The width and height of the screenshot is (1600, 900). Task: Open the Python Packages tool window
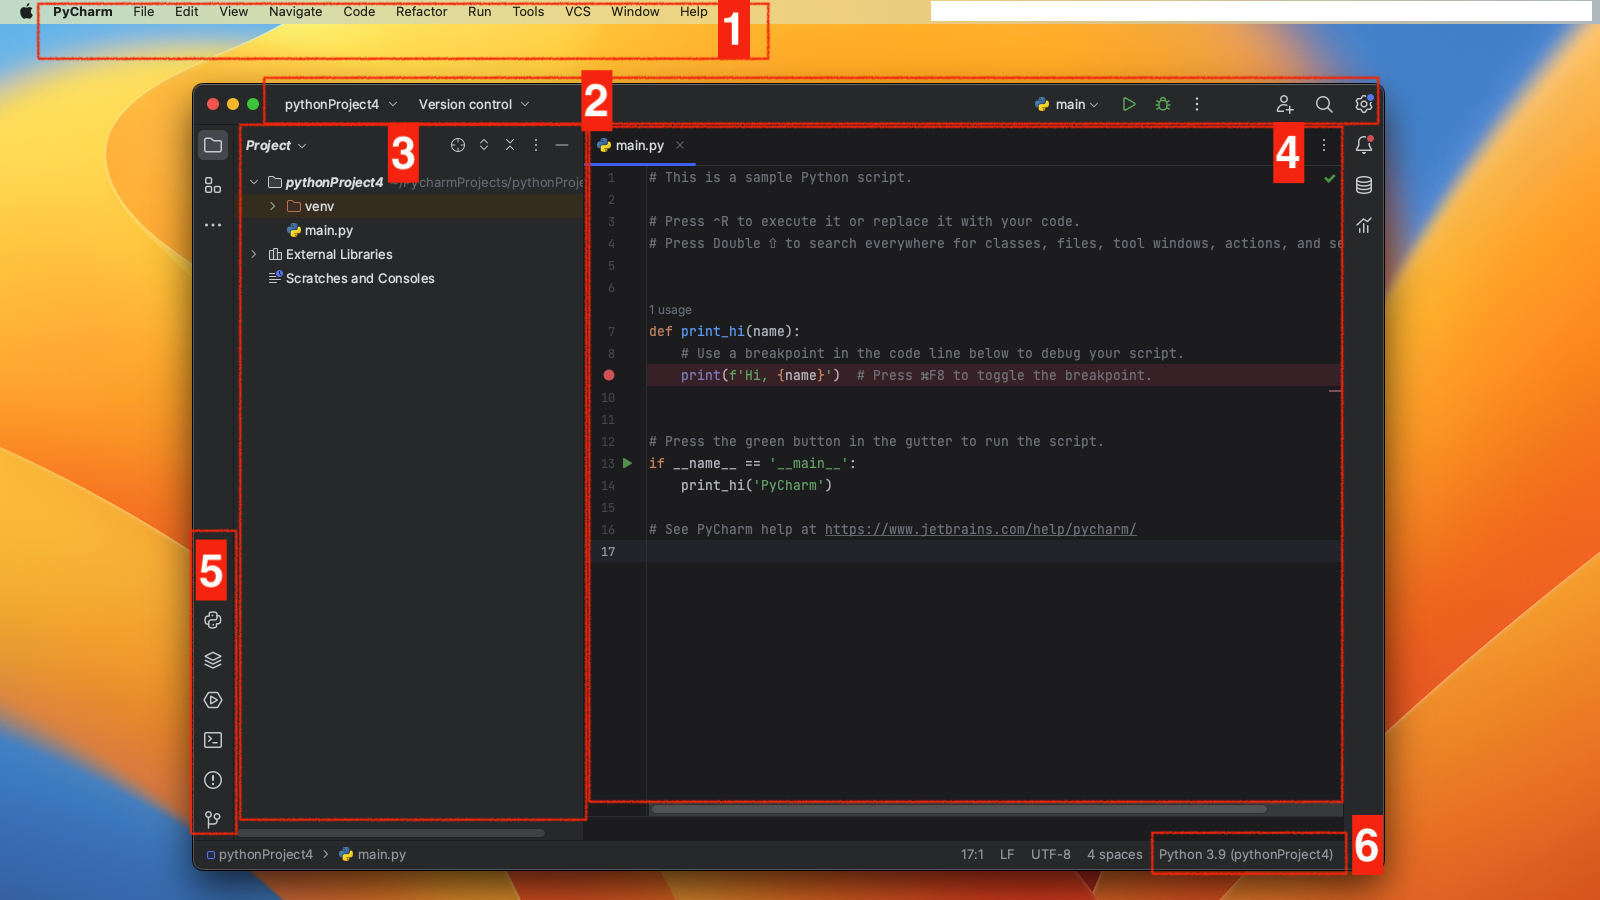213,660
